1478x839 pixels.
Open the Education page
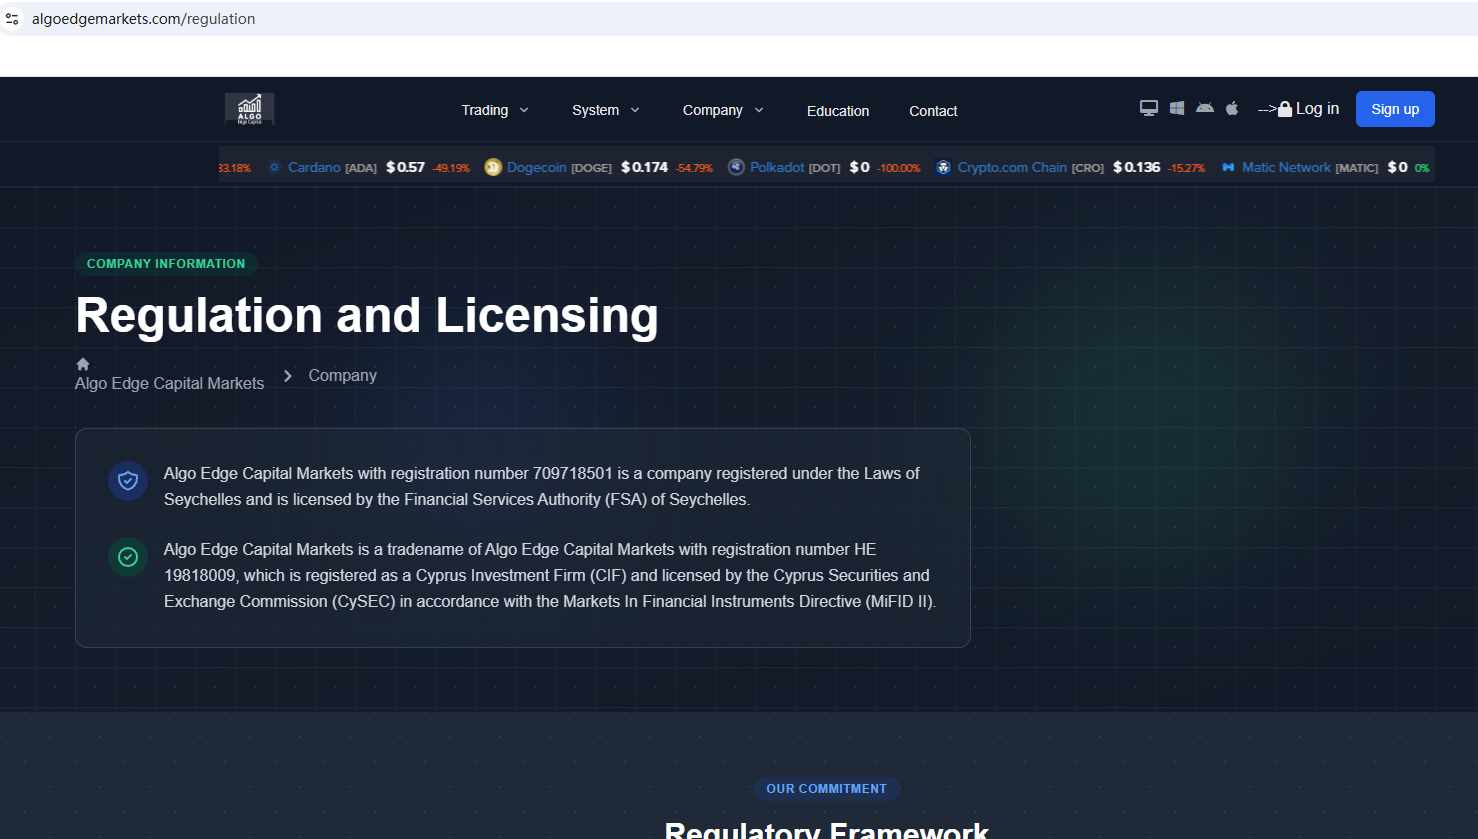(838, 111)
